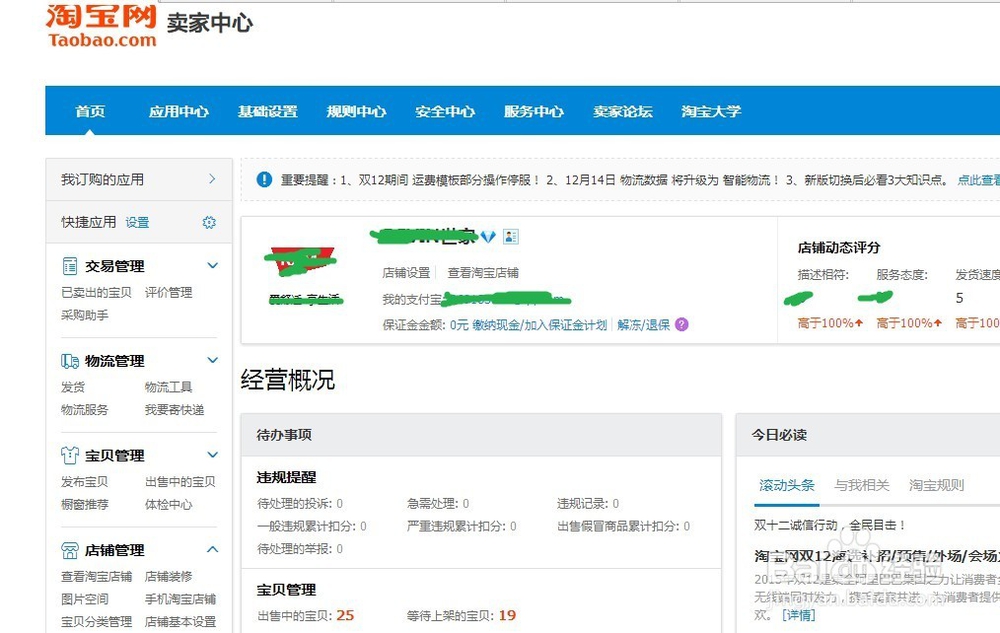Open 宝贝分类管理 link
1000x633 pixels.
pos(96,622)
